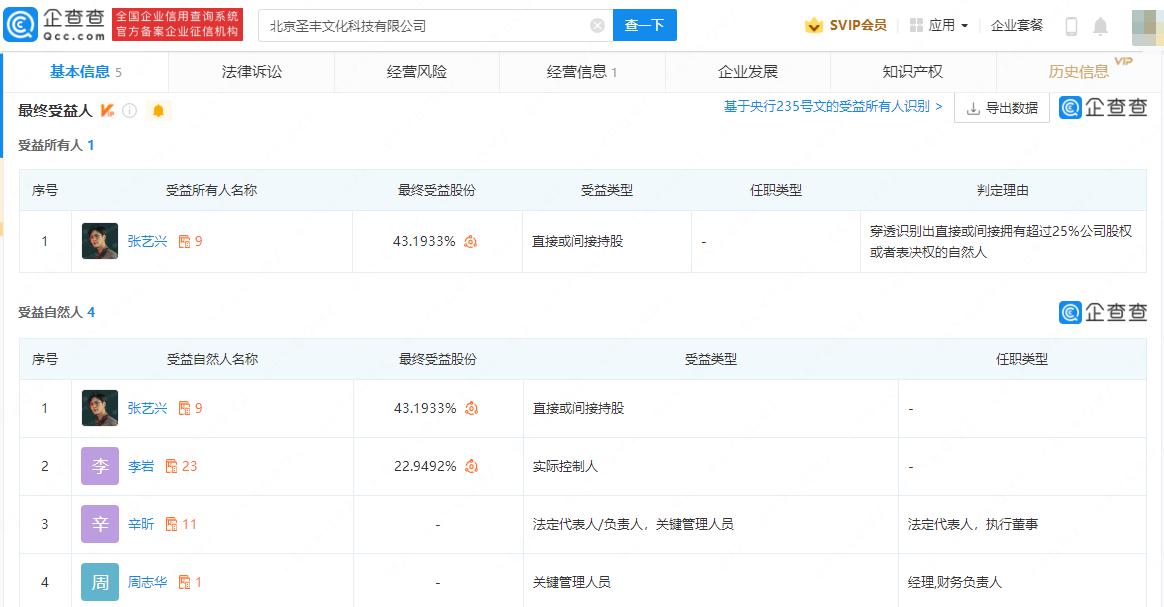Click the mobile phone icon in header
The image size is (1164, 607).
(x=1071, y=26)
